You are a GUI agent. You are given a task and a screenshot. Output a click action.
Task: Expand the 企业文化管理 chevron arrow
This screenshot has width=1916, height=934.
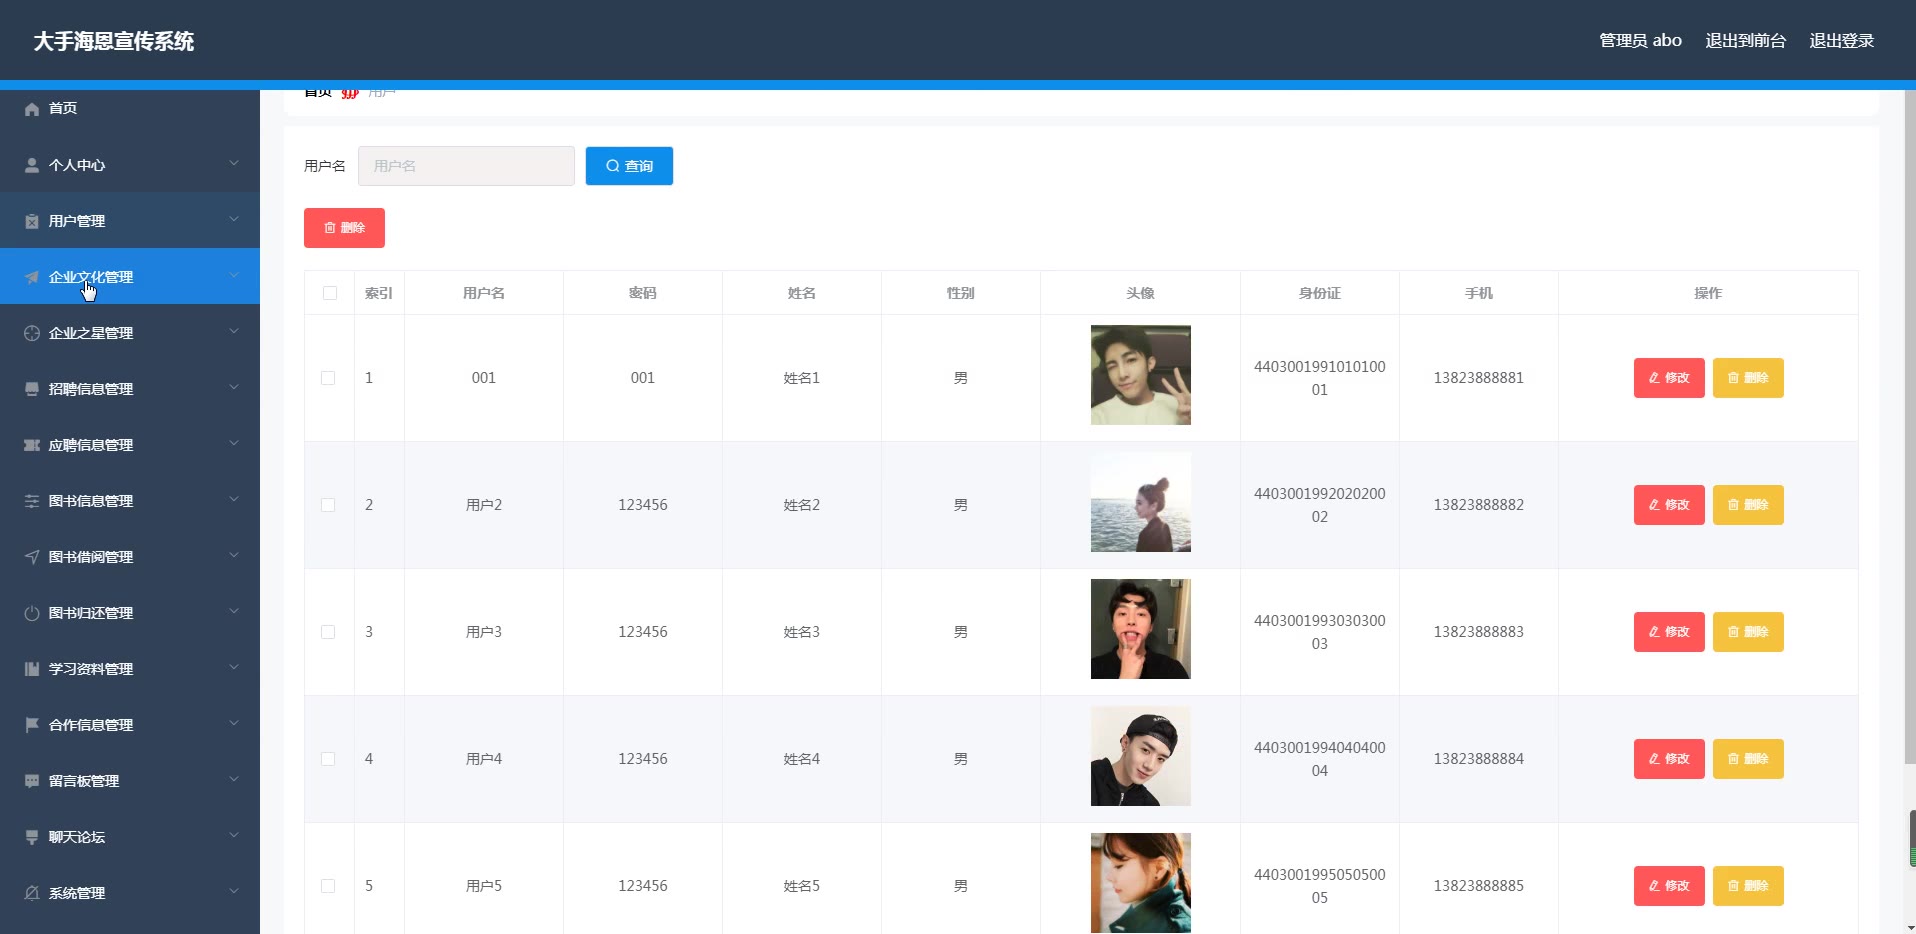(x=234, y=275)
